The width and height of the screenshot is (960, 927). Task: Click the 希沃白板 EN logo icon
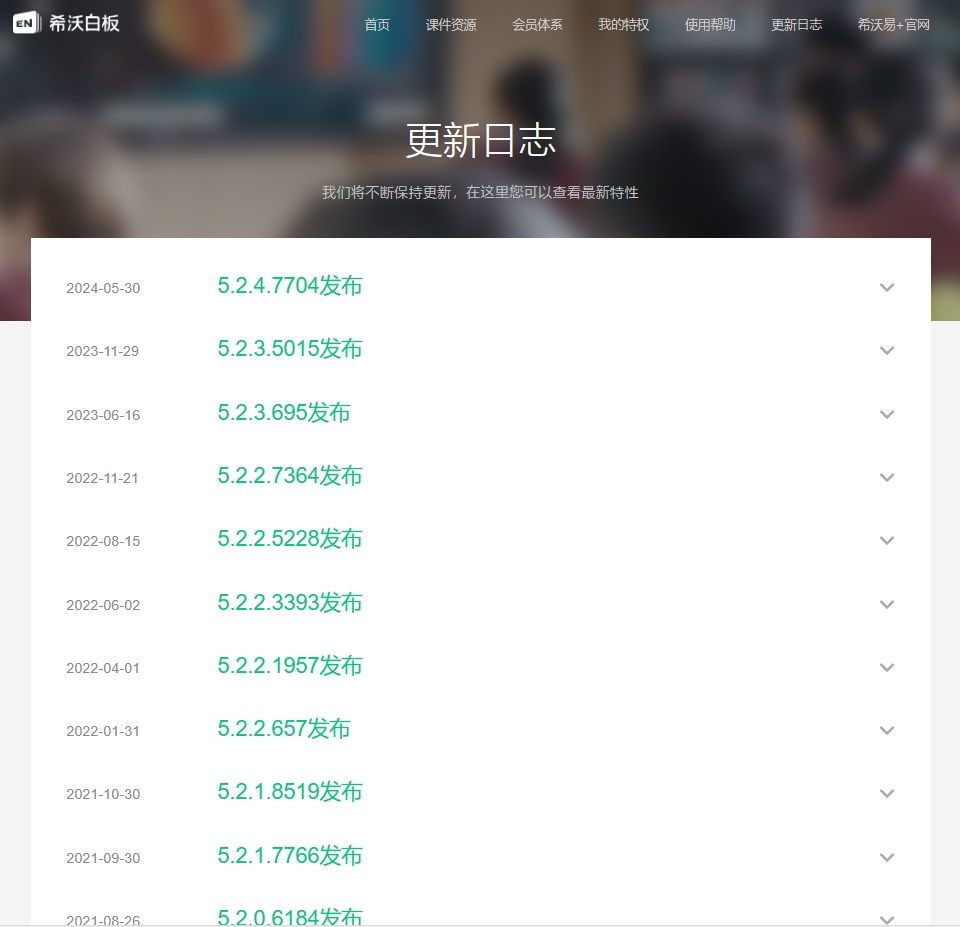click(28, 23)
